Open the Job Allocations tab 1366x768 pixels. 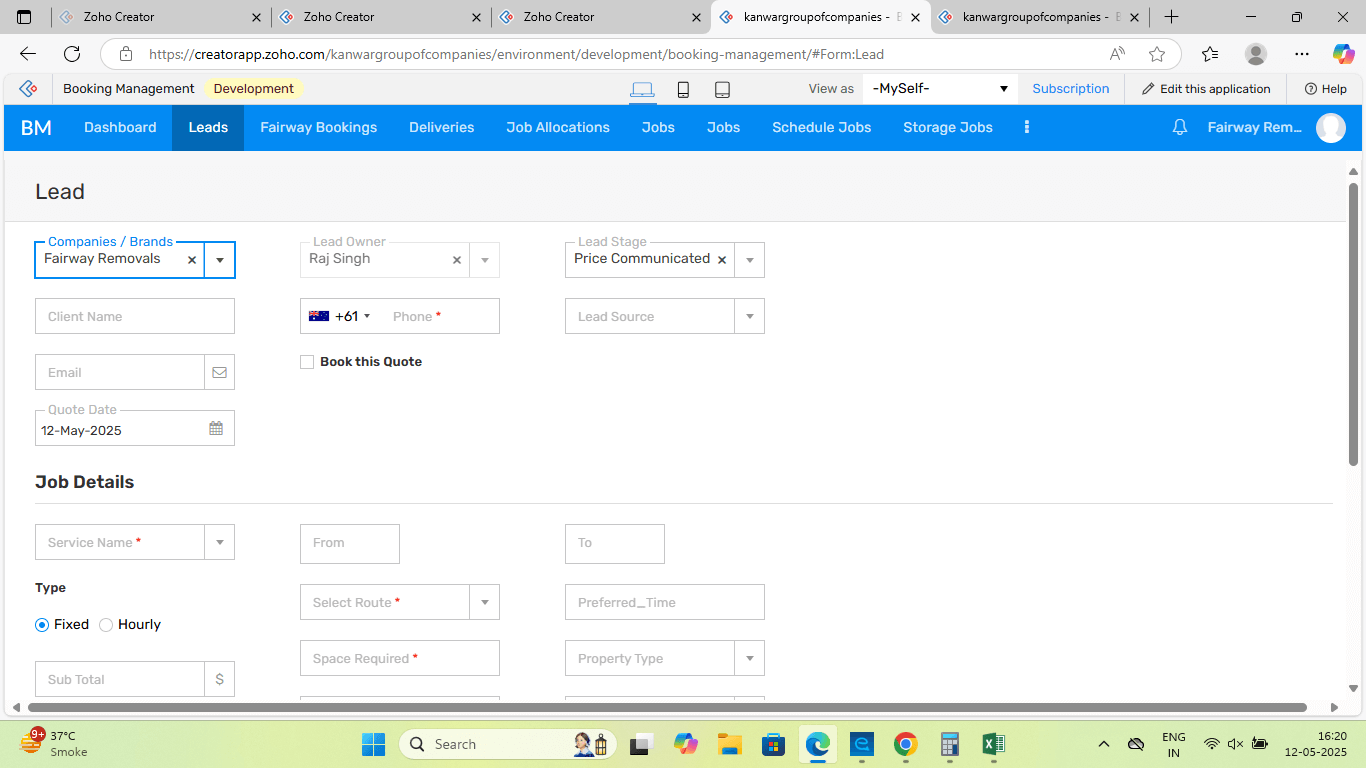click(x=558, y=127)
